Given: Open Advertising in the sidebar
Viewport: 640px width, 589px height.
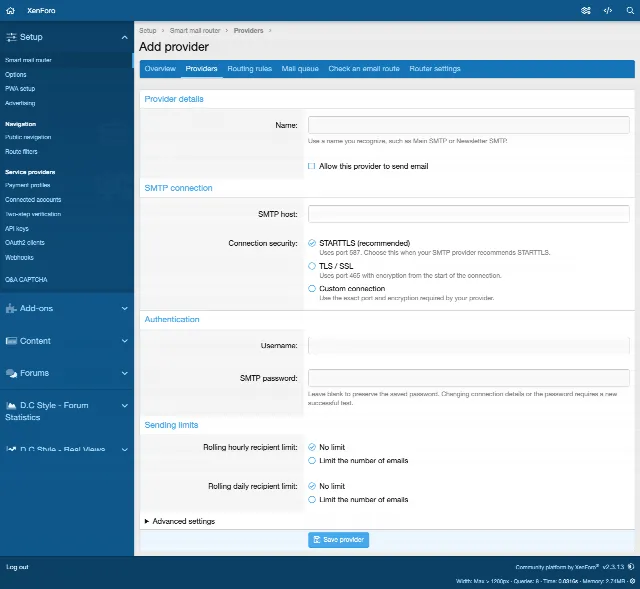Looking at the screenshot, I should click(20, 103).
